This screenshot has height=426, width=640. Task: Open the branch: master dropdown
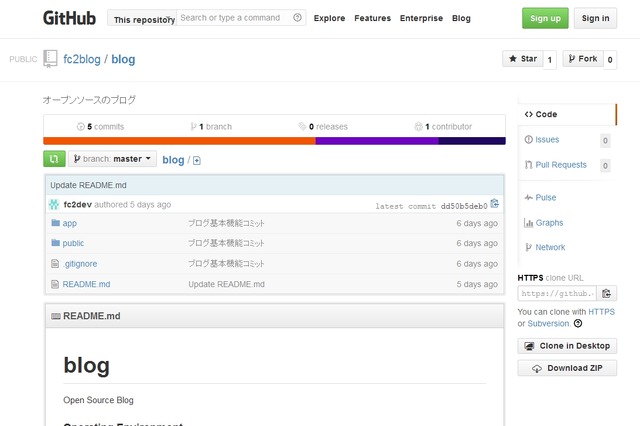[x=112, y=159]
